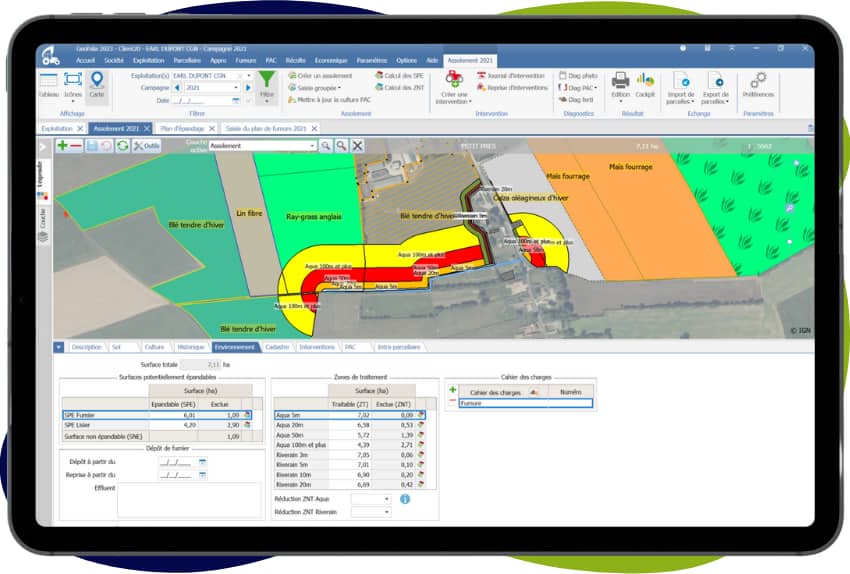The height and width of the screenshot is (574, 850).
Task: Open the Date filter calendar picker
Action: [236, 100]
